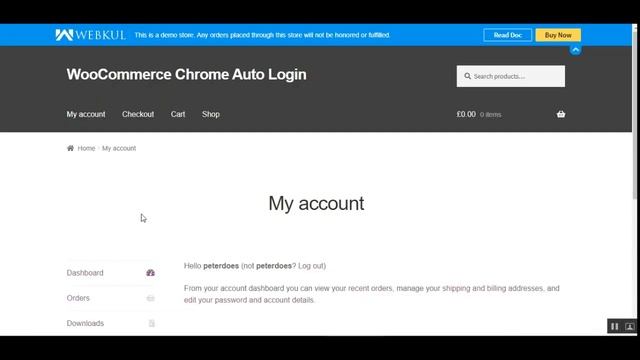Viewport: 640px width, 360px height.
Task: Click the Orders basket icon in sidebar
Action: pos(151,298)
